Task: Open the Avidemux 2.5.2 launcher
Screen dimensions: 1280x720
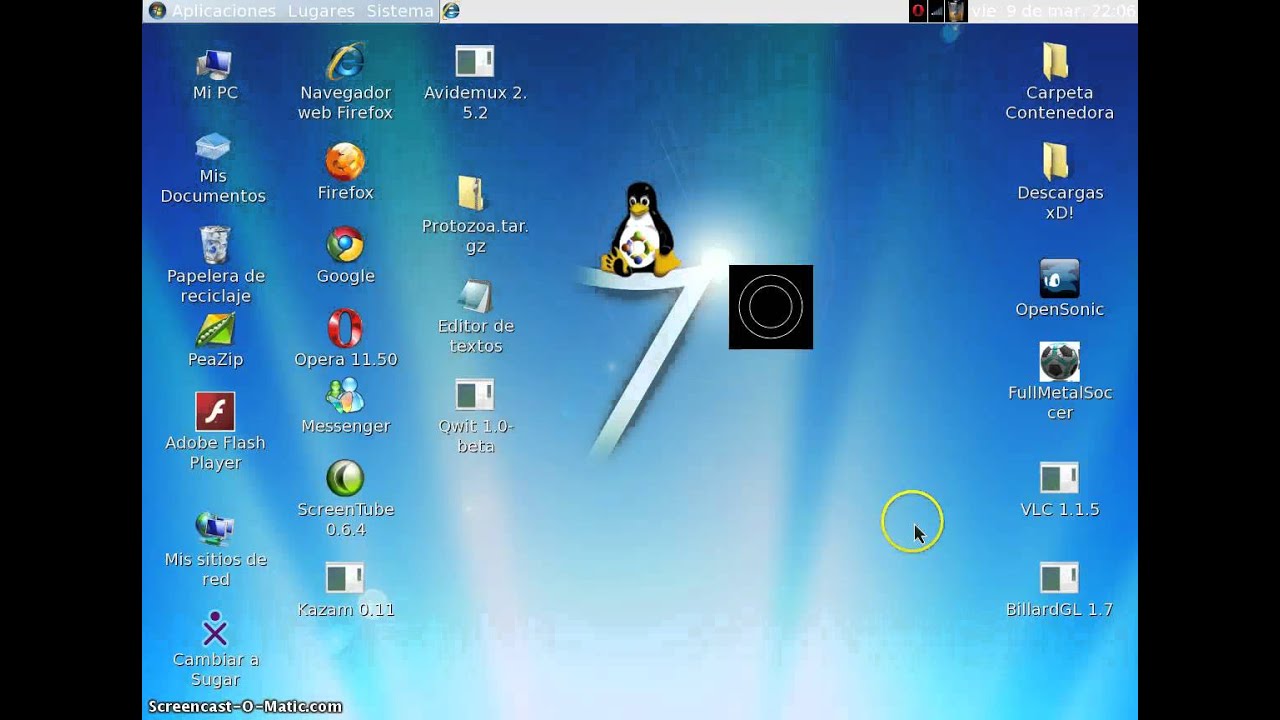Action: (x=475, y=62)
